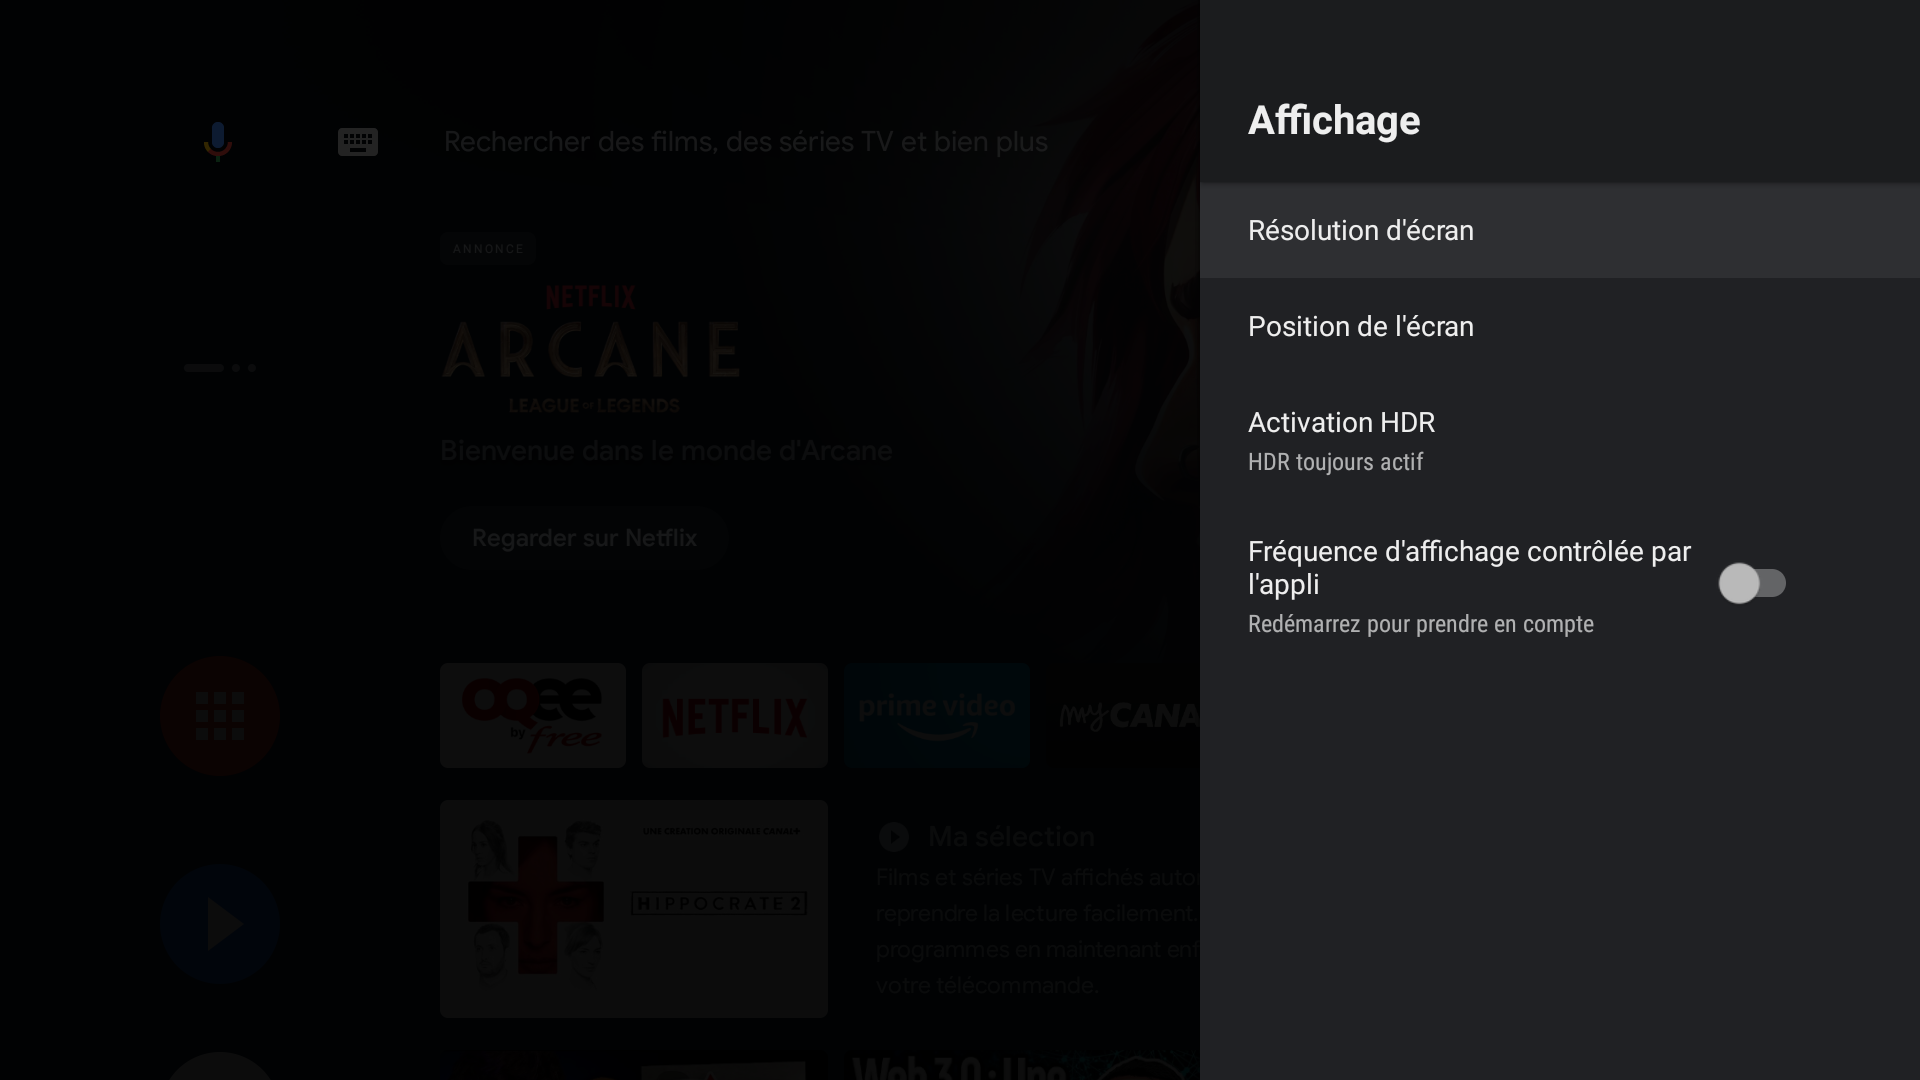Click the Google Assistant microphone icon
This screenshot has height=1080, width=1920.
[x=217, y=141]
